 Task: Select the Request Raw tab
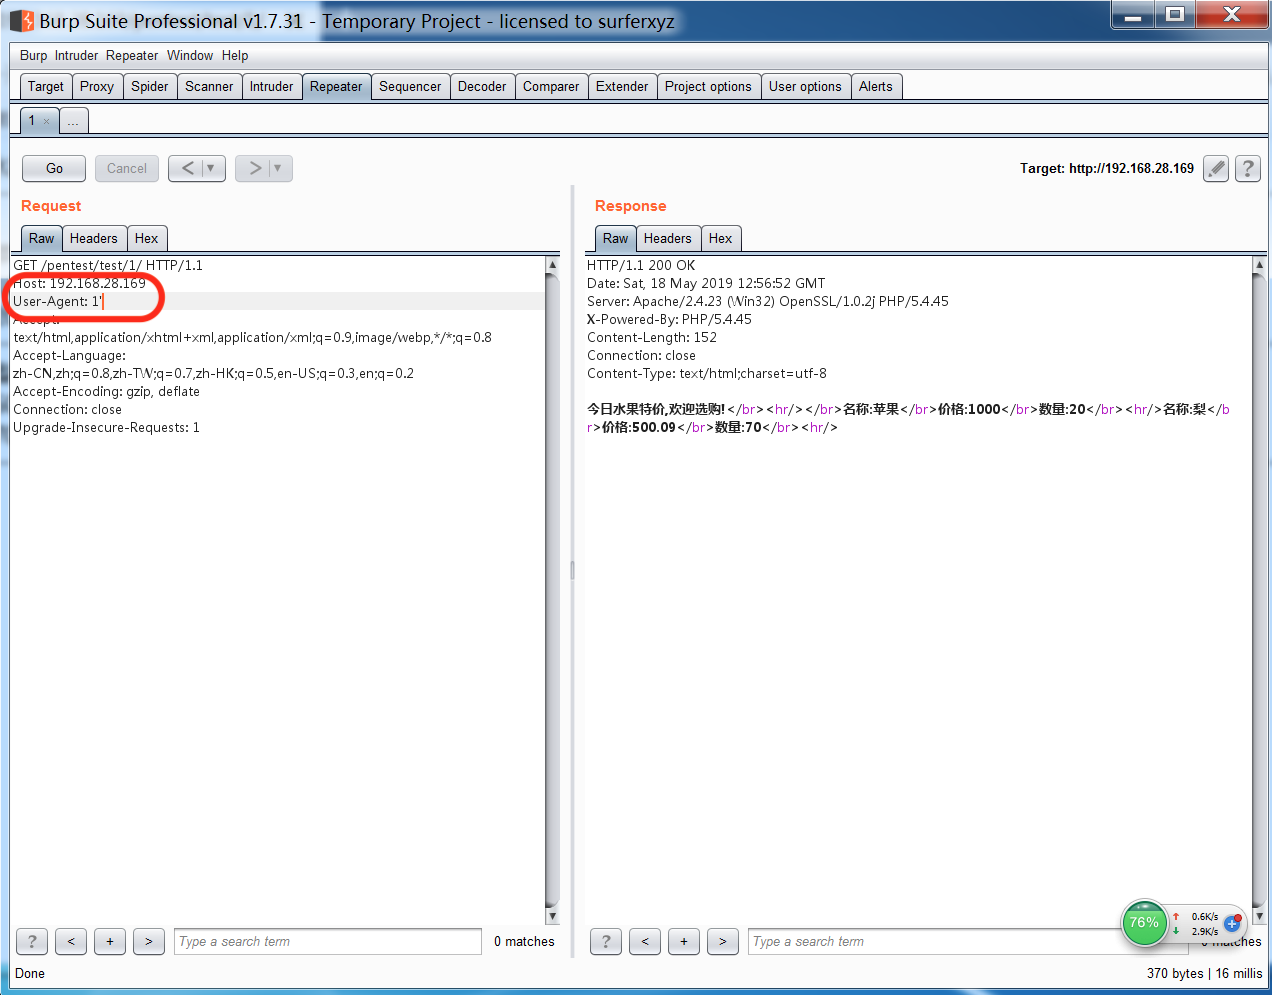pyautogui.click(x=42, y=239)
